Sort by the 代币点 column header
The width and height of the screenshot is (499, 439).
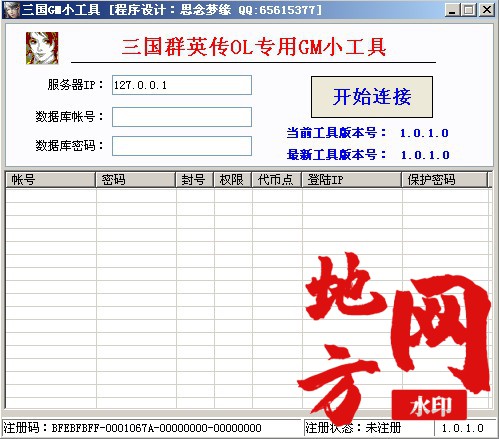click(277, 180)
